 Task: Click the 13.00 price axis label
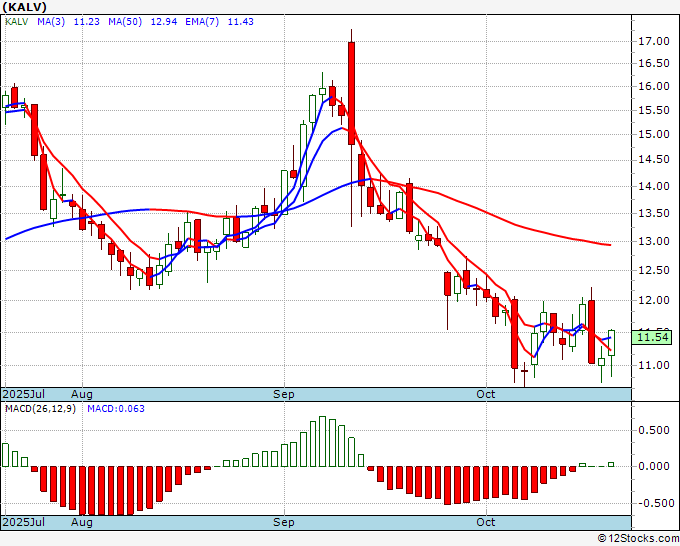pos(654,242)
